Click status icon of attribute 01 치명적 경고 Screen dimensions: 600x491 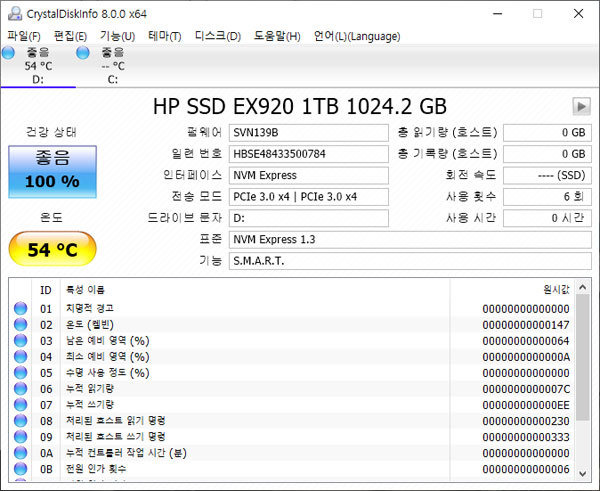click(21, 308)
